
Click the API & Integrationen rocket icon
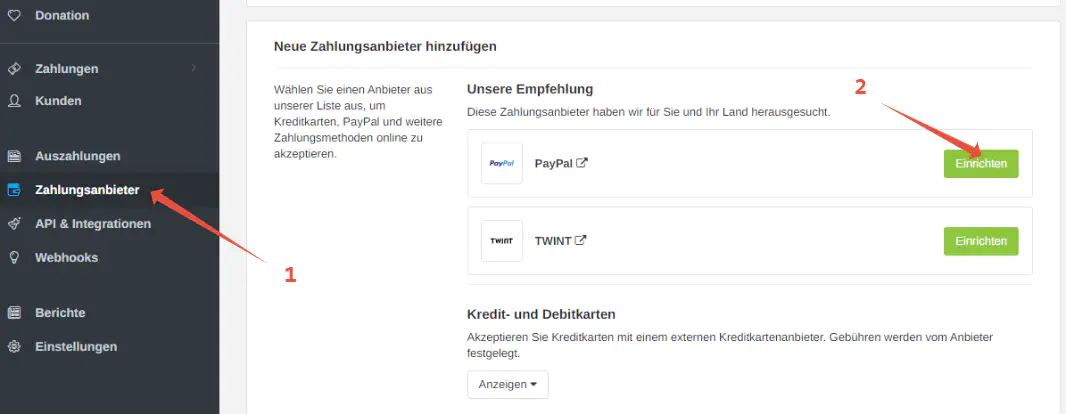[x=14, y=224]
